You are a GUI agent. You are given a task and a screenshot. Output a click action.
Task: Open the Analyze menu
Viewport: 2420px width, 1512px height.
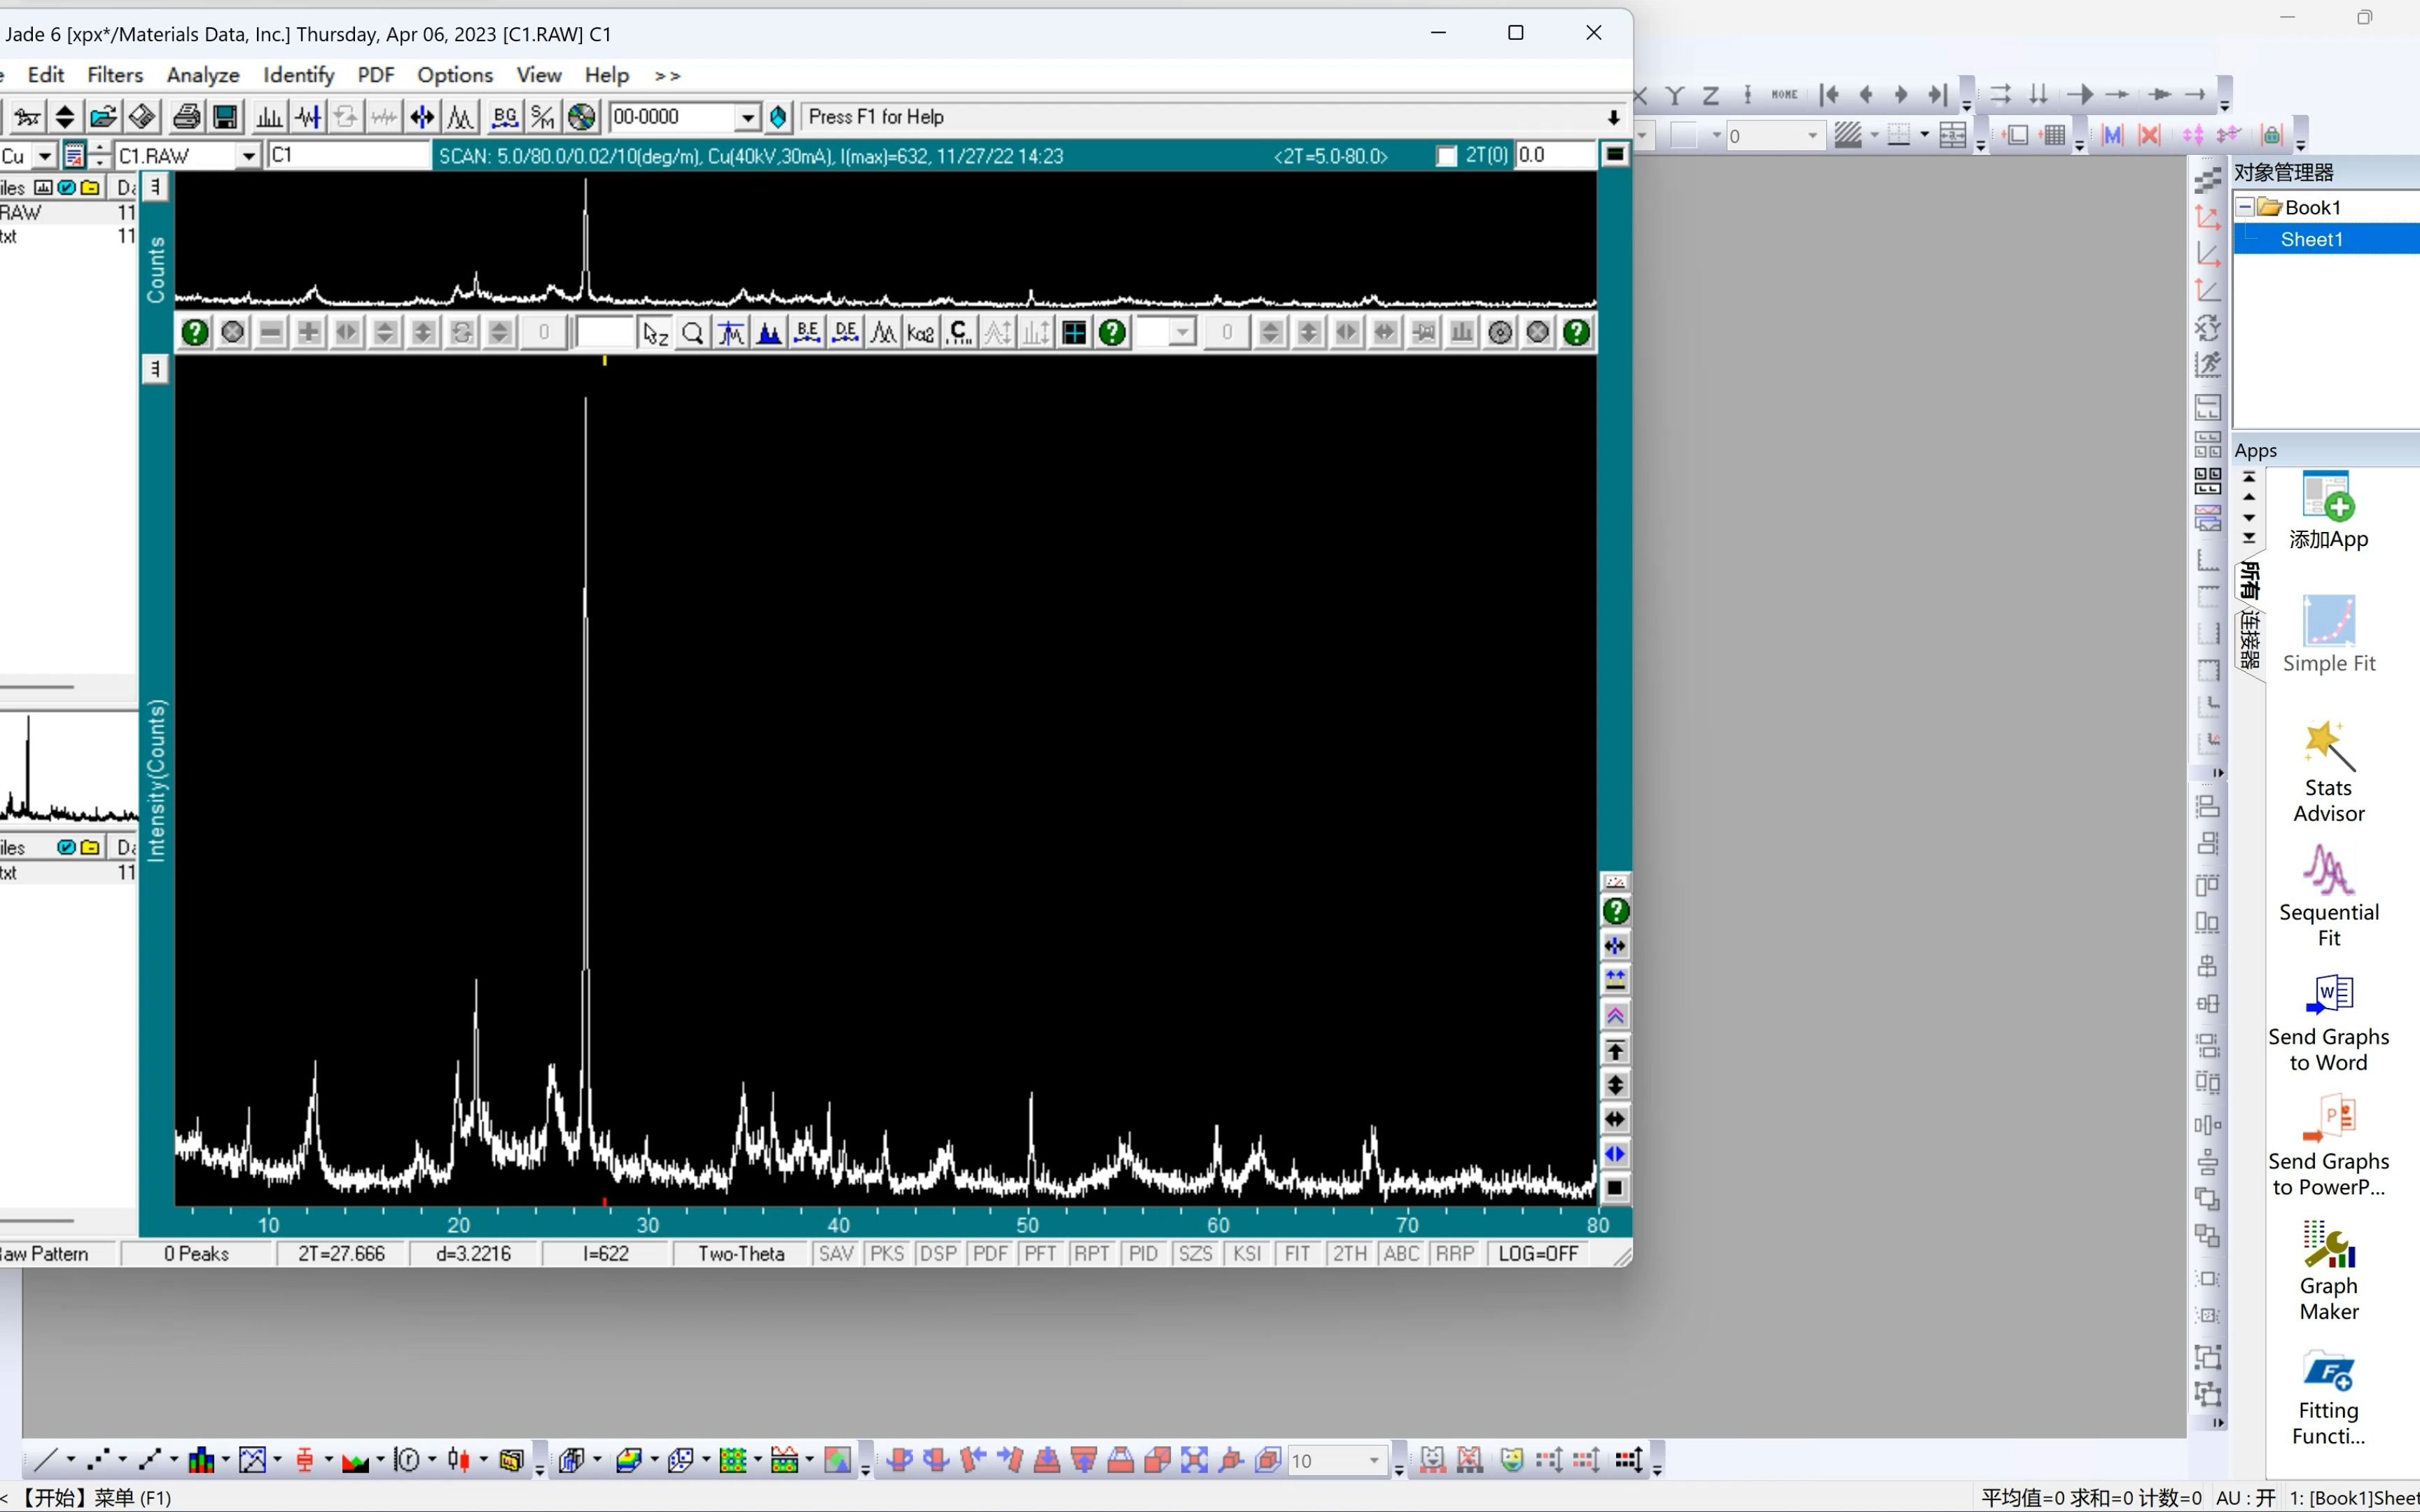(x=203, y=75)
